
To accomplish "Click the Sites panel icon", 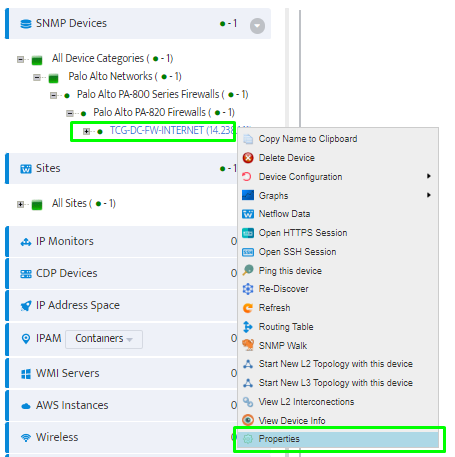I will (26, 169).
